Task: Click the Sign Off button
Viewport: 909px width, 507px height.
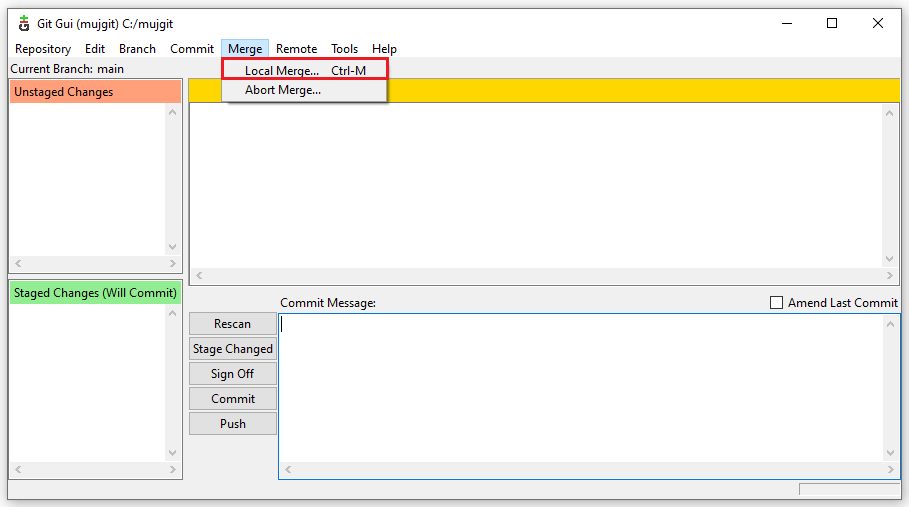Action: coord(232,374)
